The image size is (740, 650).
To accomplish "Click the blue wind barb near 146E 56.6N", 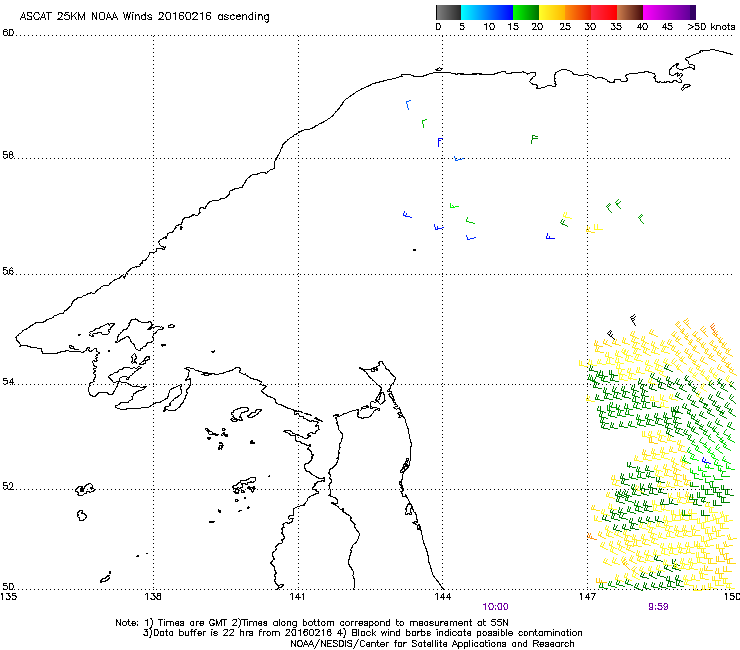I will pyautogui.click(x=550, y=236).
